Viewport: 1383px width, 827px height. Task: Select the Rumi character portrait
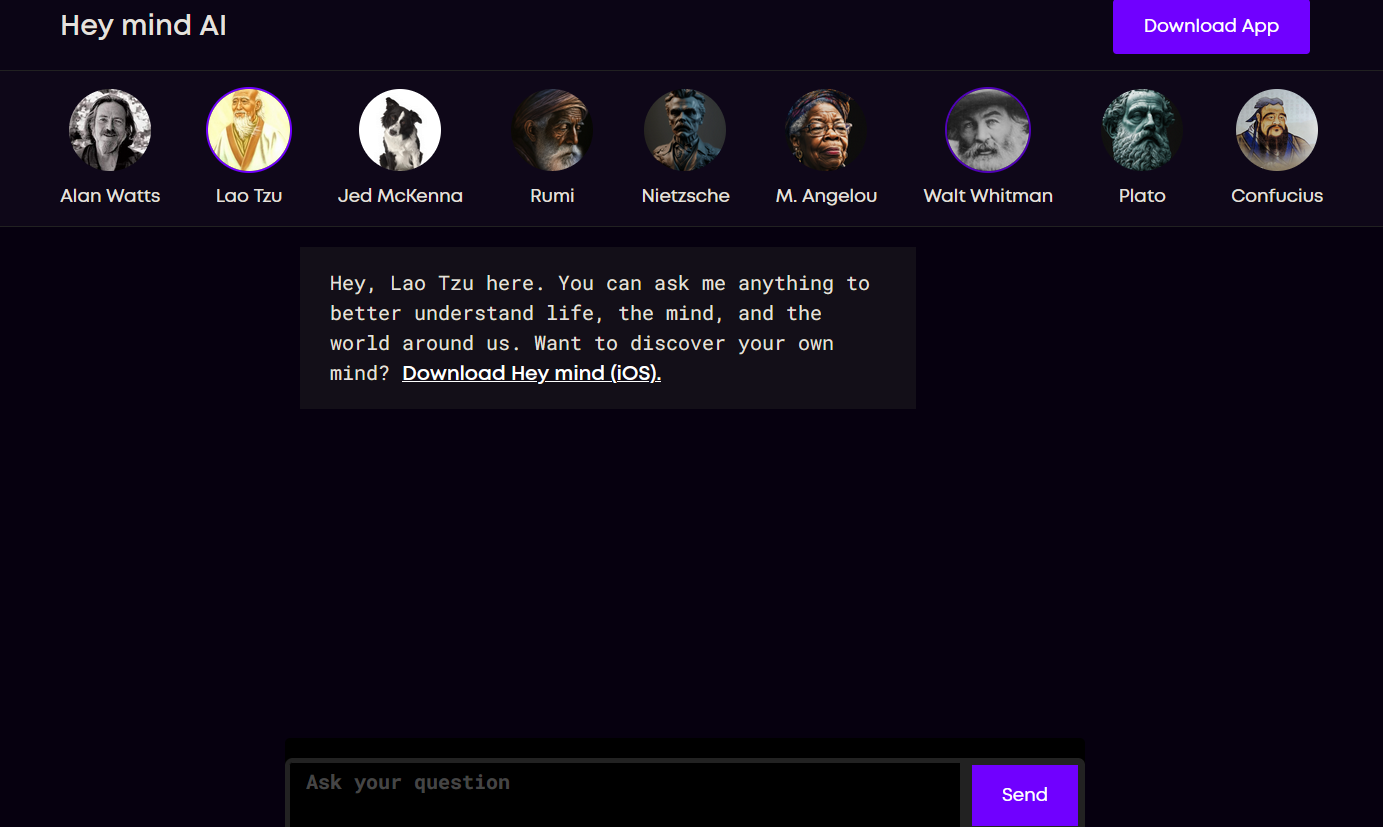552,130
